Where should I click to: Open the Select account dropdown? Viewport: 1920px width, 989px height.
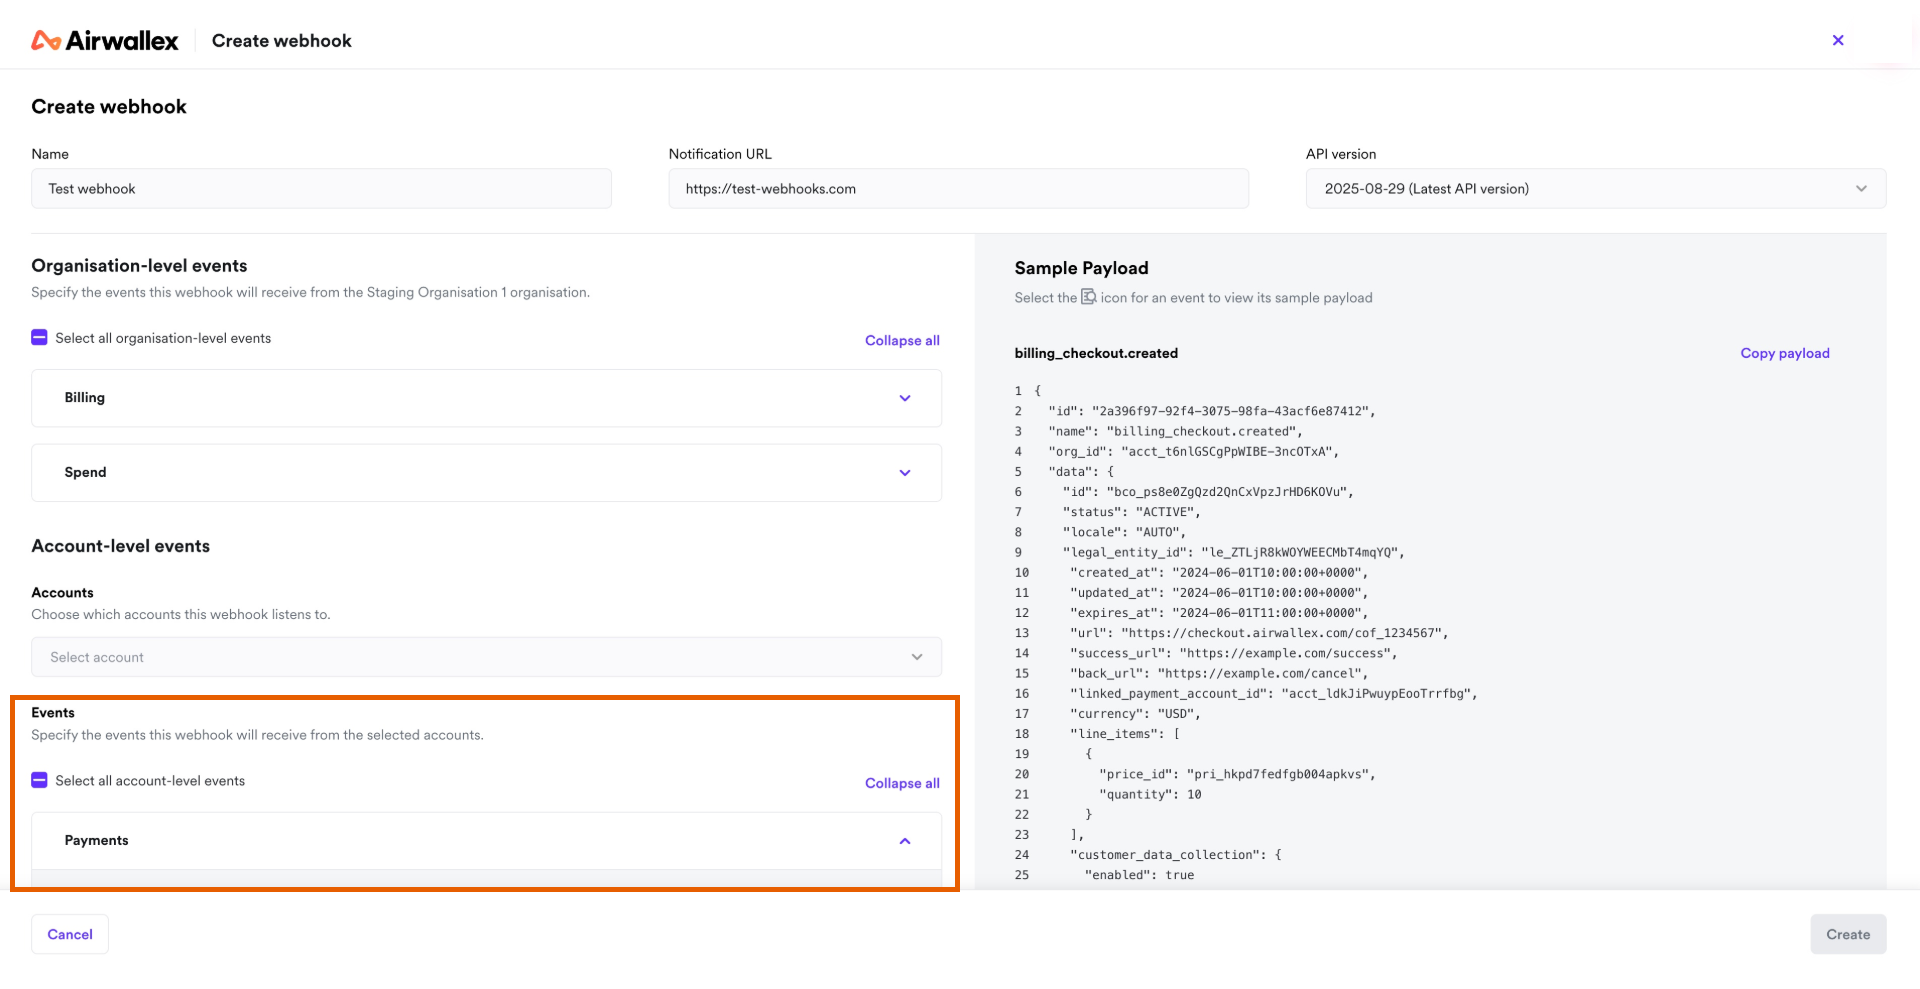pyautogui.click(x=486, y=657)
